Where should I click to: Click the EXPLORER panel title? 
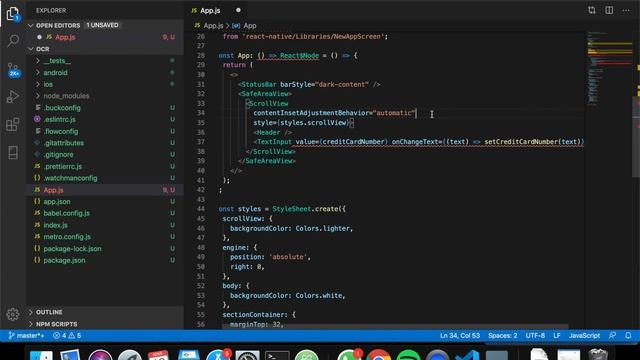pos(51,11)
